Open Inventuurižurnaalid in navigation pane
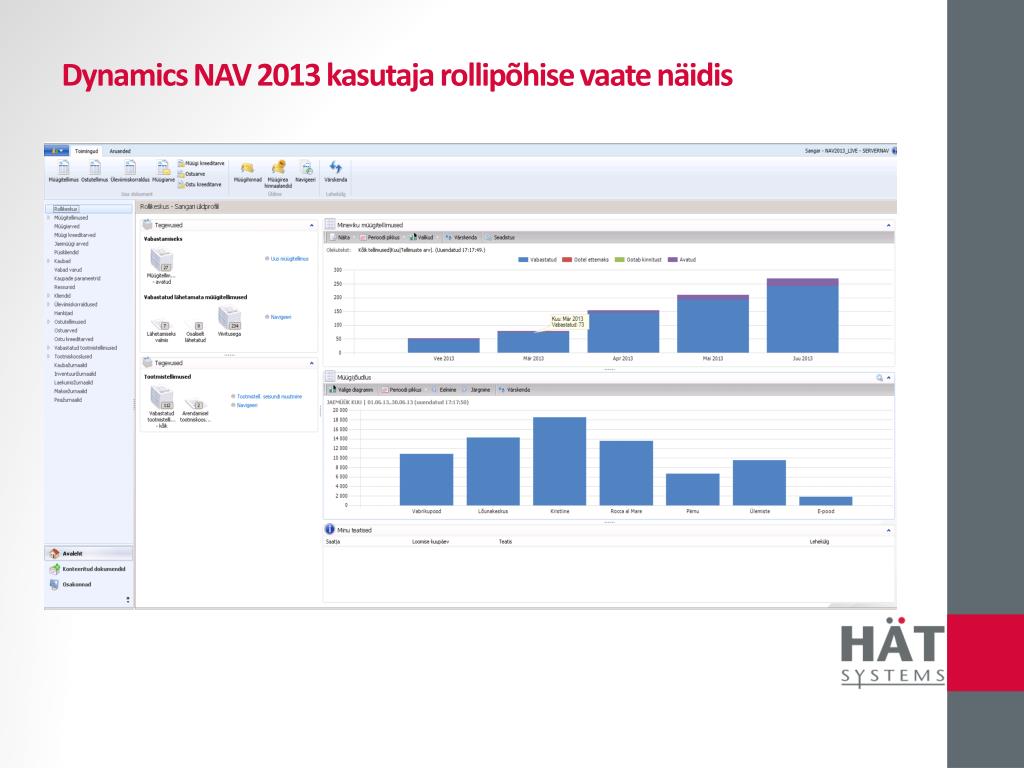Image resolution: width=1024 pixels, height=768 pixels. click(75, 374)
